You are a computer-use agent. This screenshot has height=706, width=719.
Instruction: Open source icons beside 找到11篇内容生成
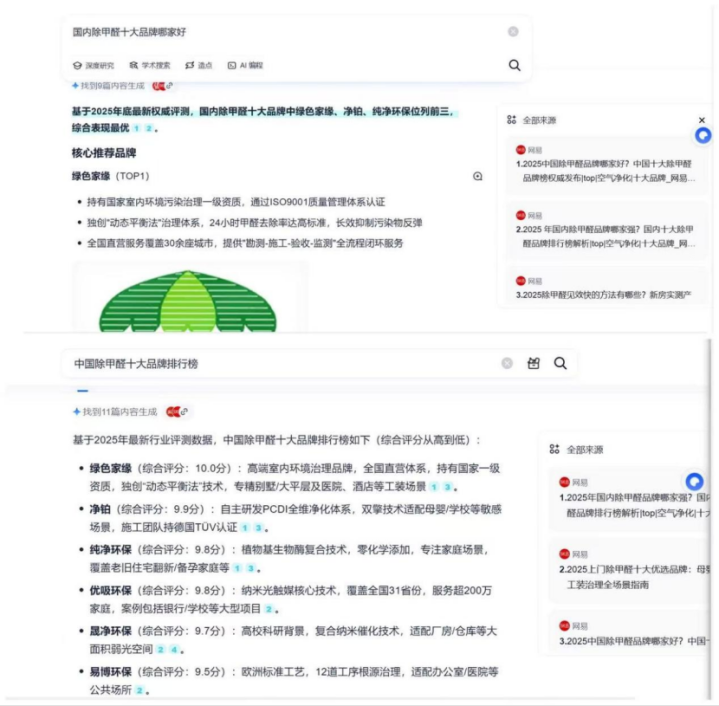pyautogui.click(x=177, y=412)
